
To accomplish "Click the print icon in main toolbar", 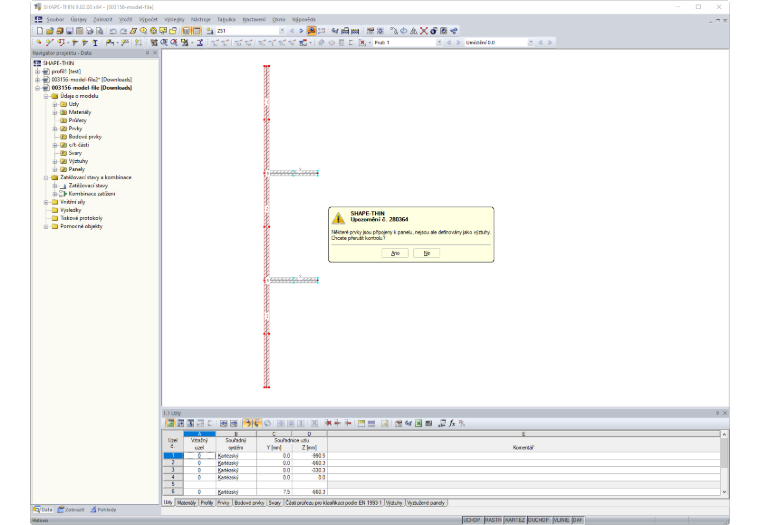I will point(89,31).
